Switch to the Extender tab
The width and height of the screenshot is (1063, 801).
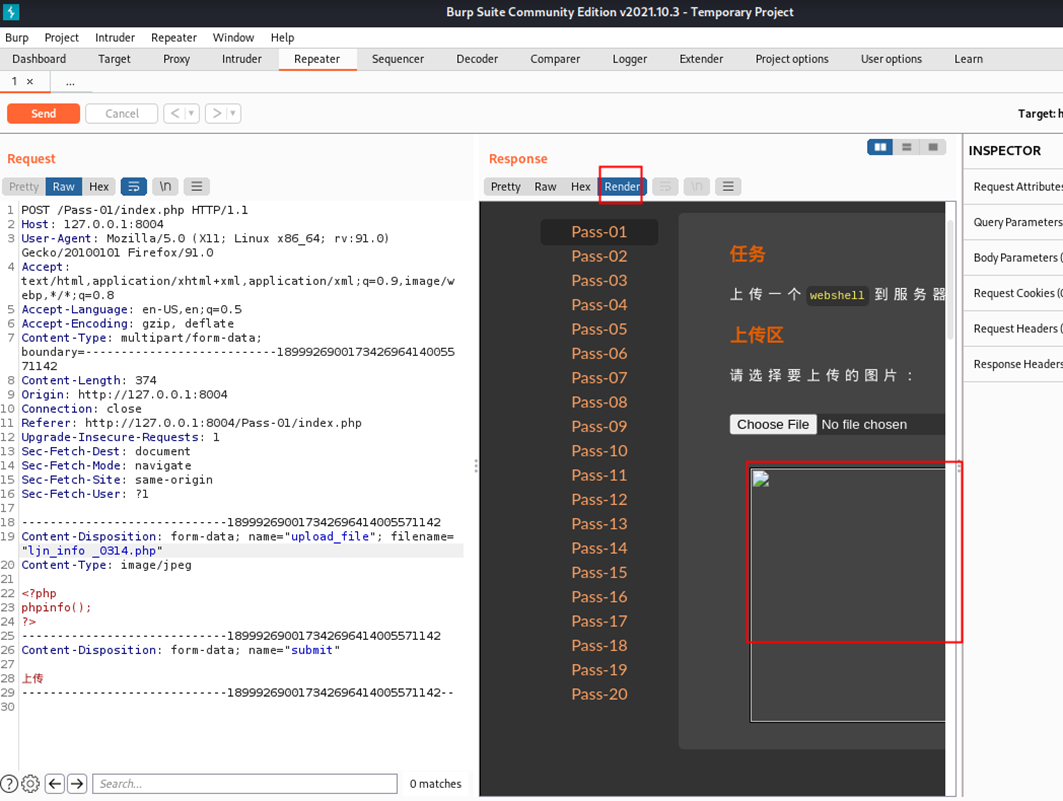point(701,59)
